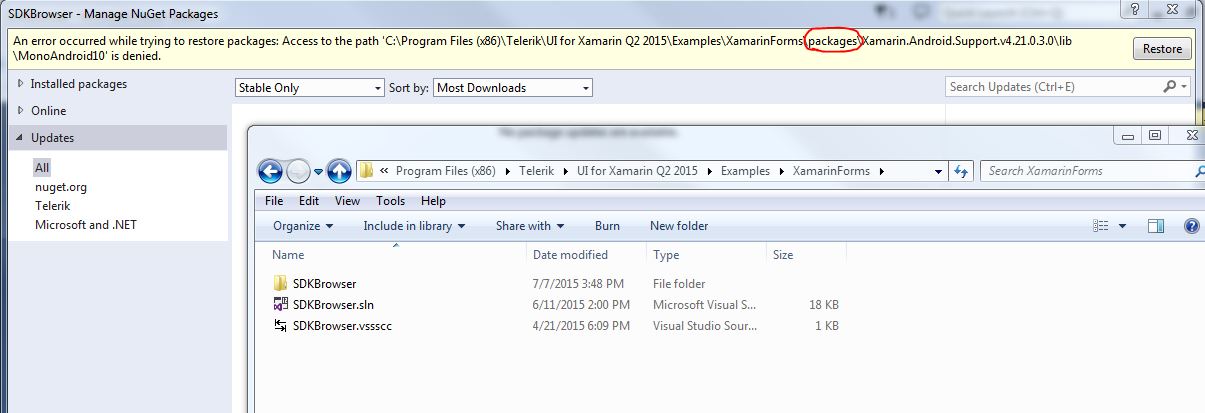The height and width of the screenshot is (413, 1205).
Task: Minimize the Explorer window
Action: pos(1130,136)
